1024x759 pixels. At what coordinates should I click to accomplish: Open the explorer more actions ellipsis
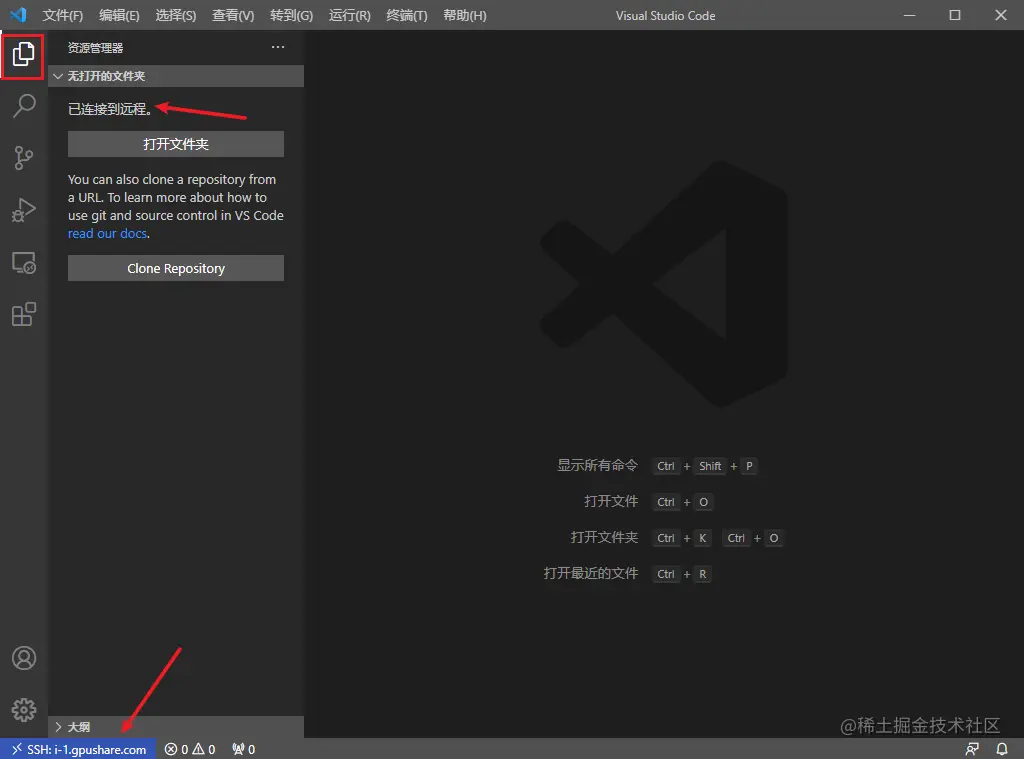(278, 47)
